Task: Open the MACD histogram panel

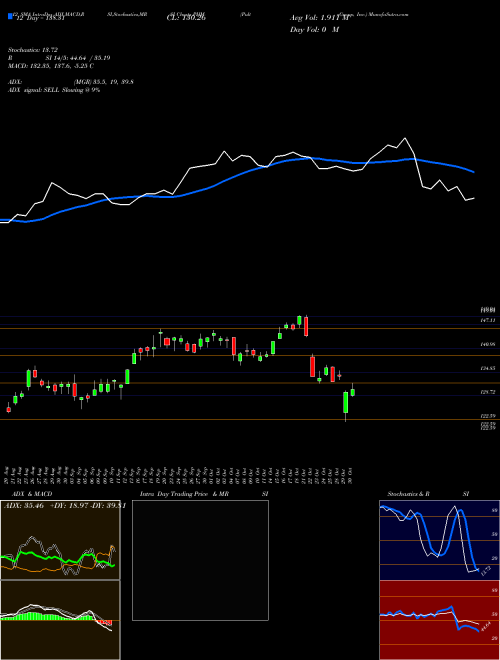Action: [x=60, y=620]
